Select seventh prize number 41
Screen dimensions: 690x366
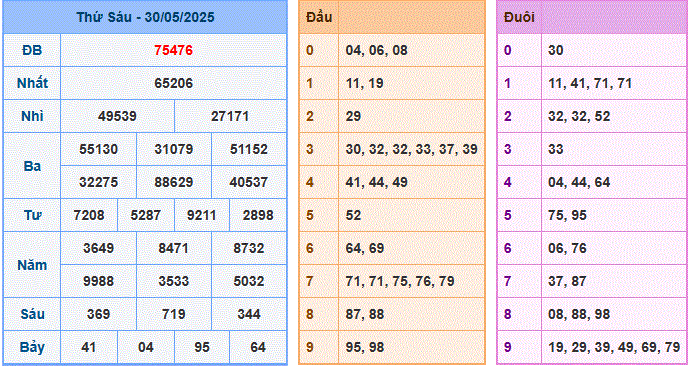89,347
